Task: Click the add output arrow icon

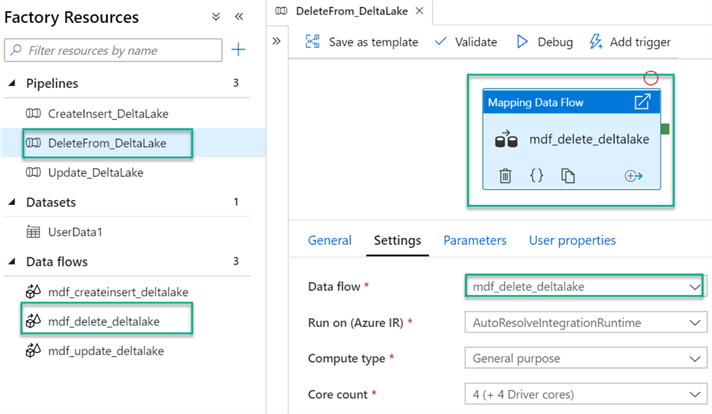Action: 632,176
